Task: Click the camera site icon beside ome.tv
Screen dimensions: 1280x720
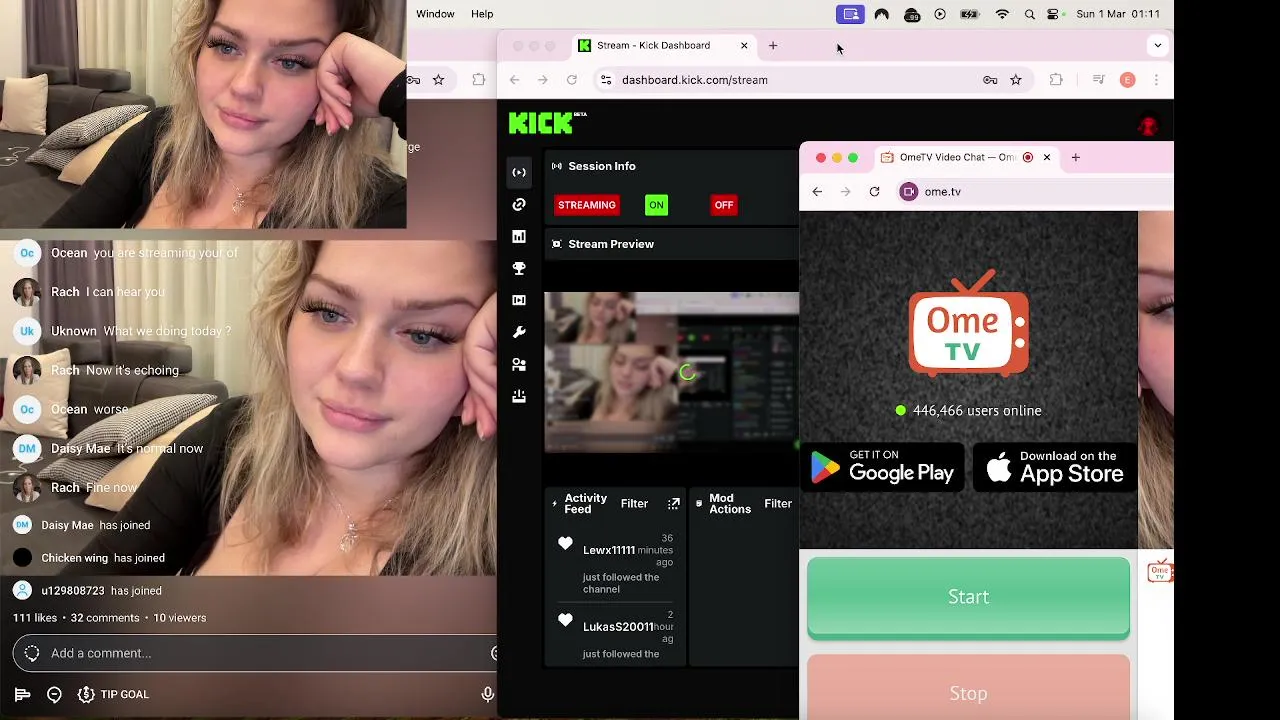Action: click(x=909, y=192)
